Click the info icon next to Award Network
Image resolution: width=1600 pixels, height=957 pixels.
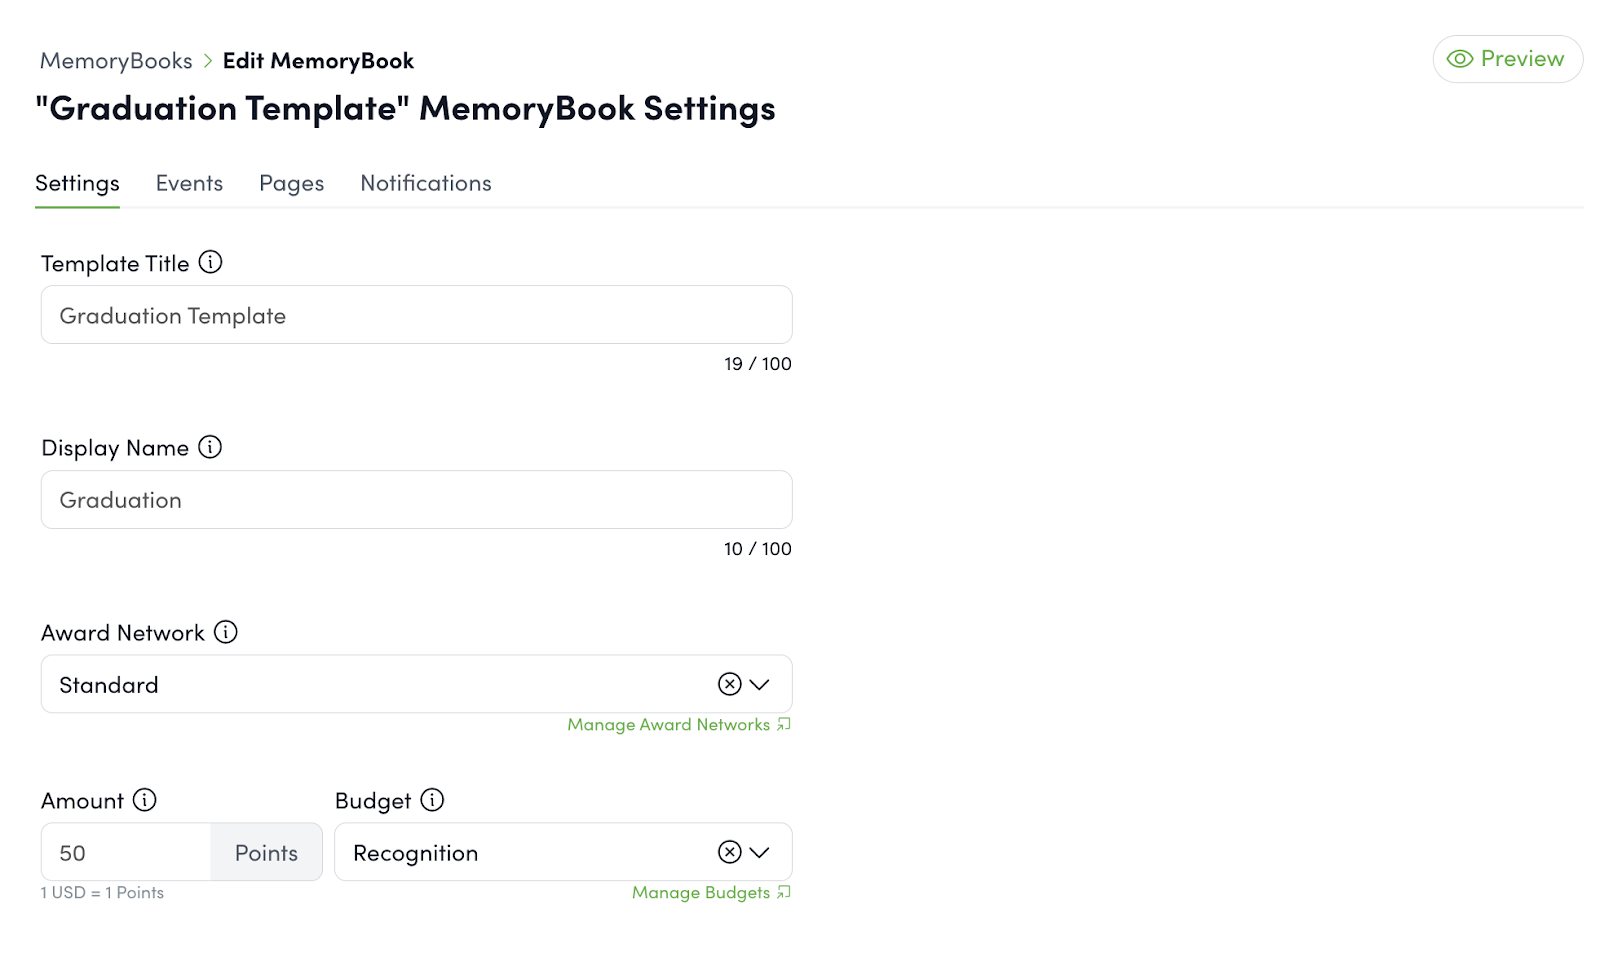[x=226, y=632]
